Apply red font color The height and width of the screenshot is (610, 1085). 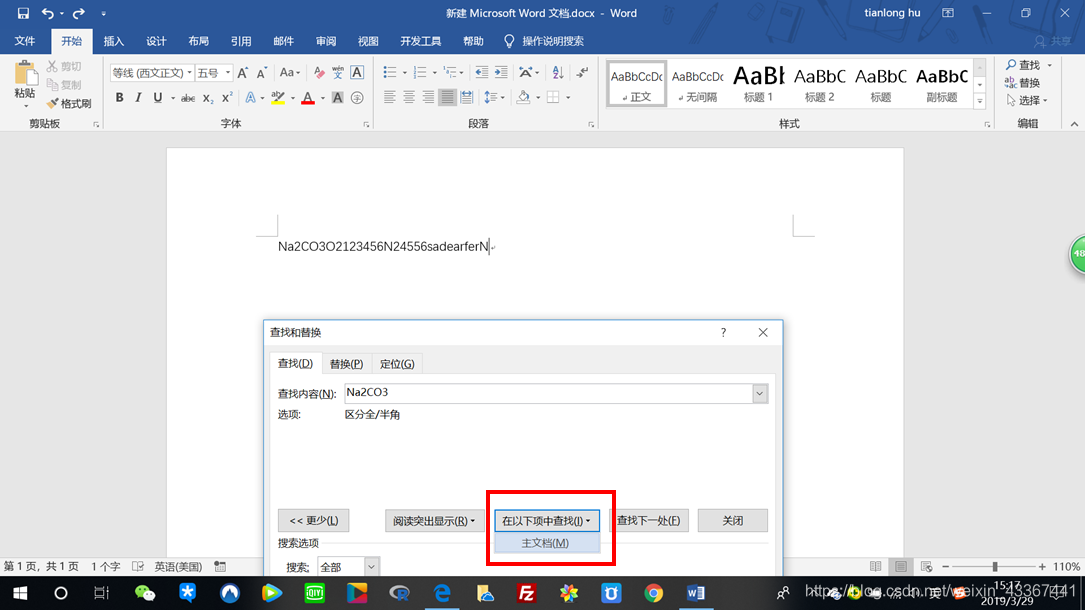(308, 98)
